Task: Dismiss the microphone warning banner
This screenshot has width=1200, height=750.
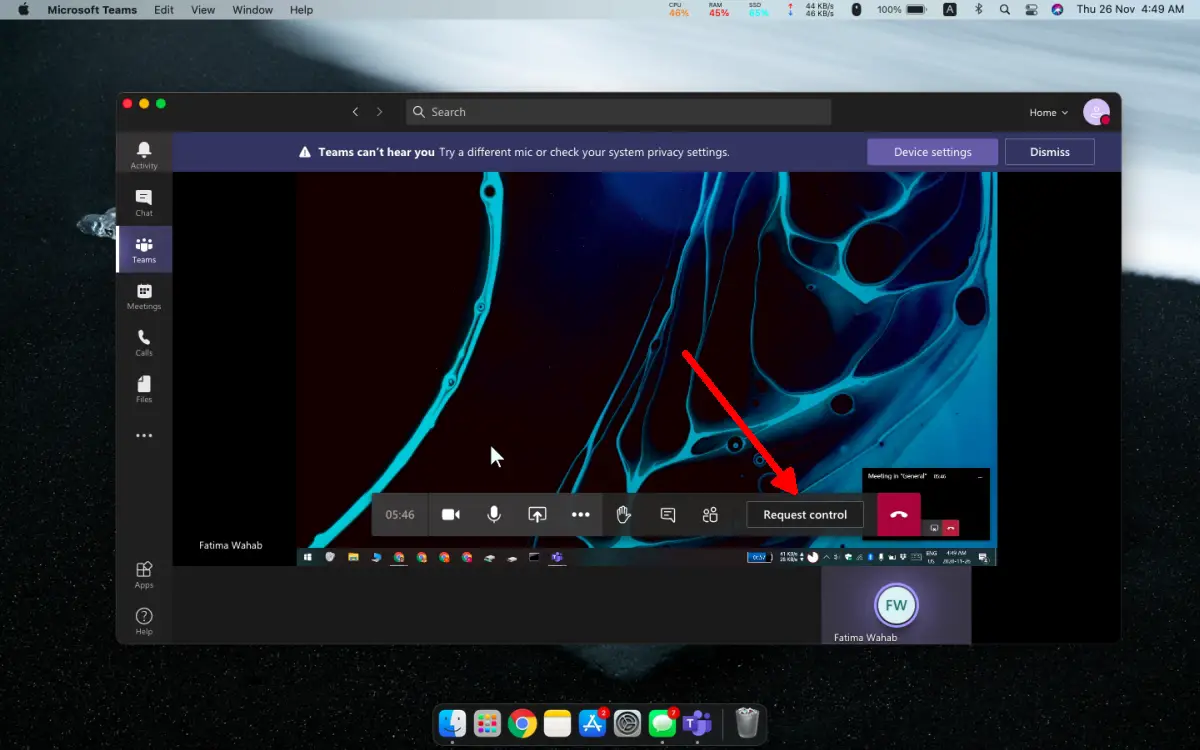Action: point(1049,152)
